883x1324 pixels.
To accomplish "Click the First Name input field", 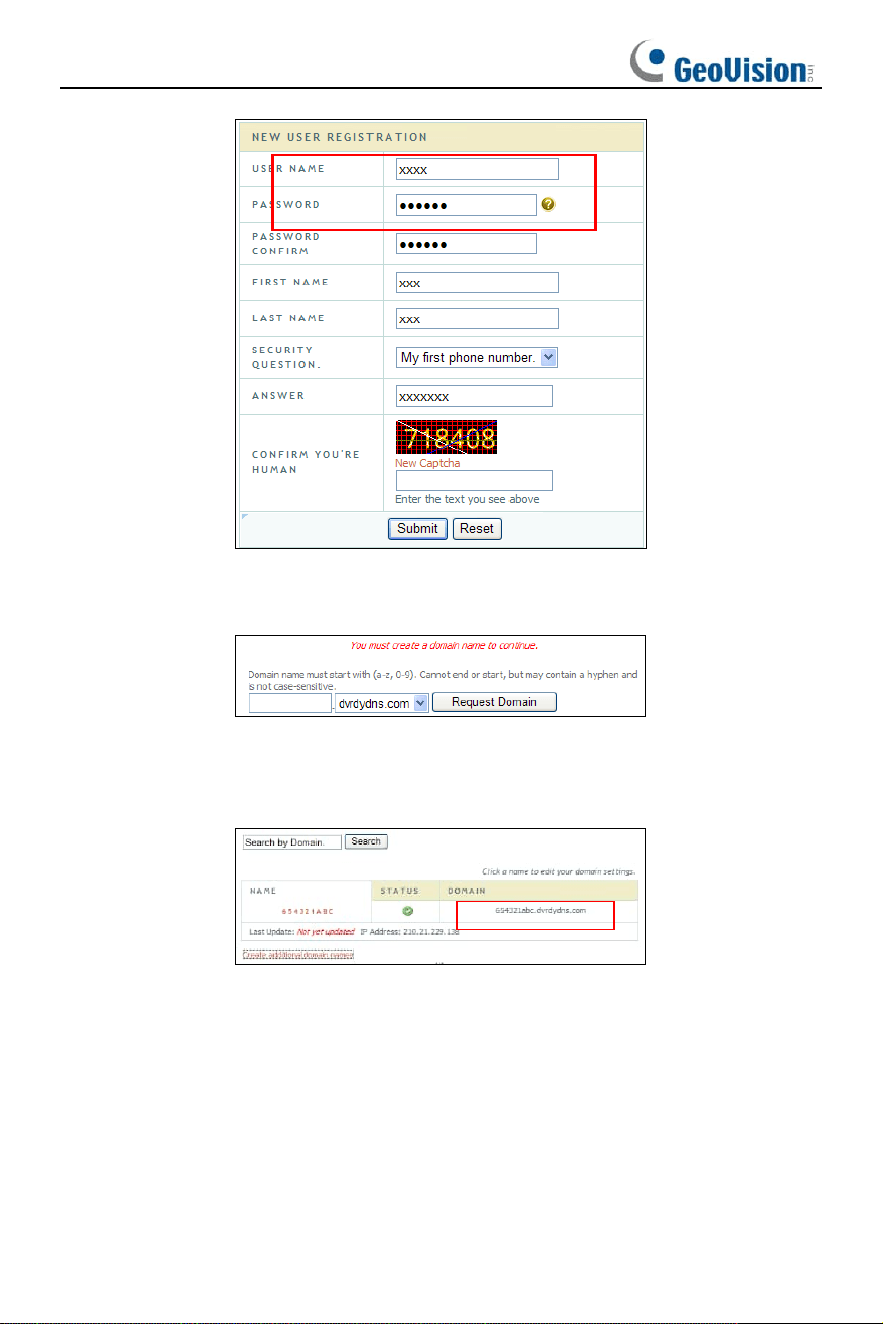I will point(477,283).
